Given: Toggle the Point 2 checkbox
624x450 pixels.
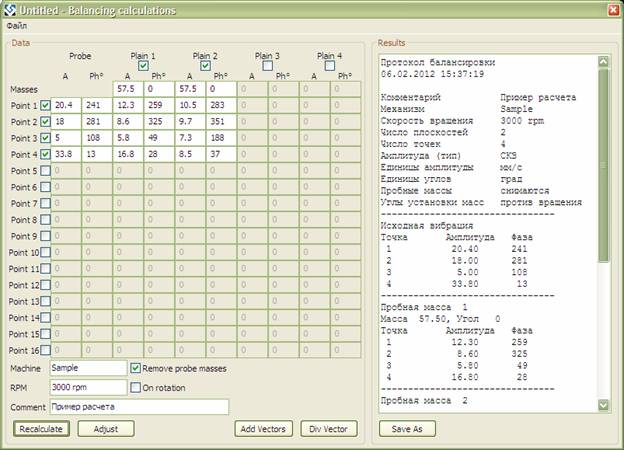Looking at the screenshot, I should (x=45, y=122).
